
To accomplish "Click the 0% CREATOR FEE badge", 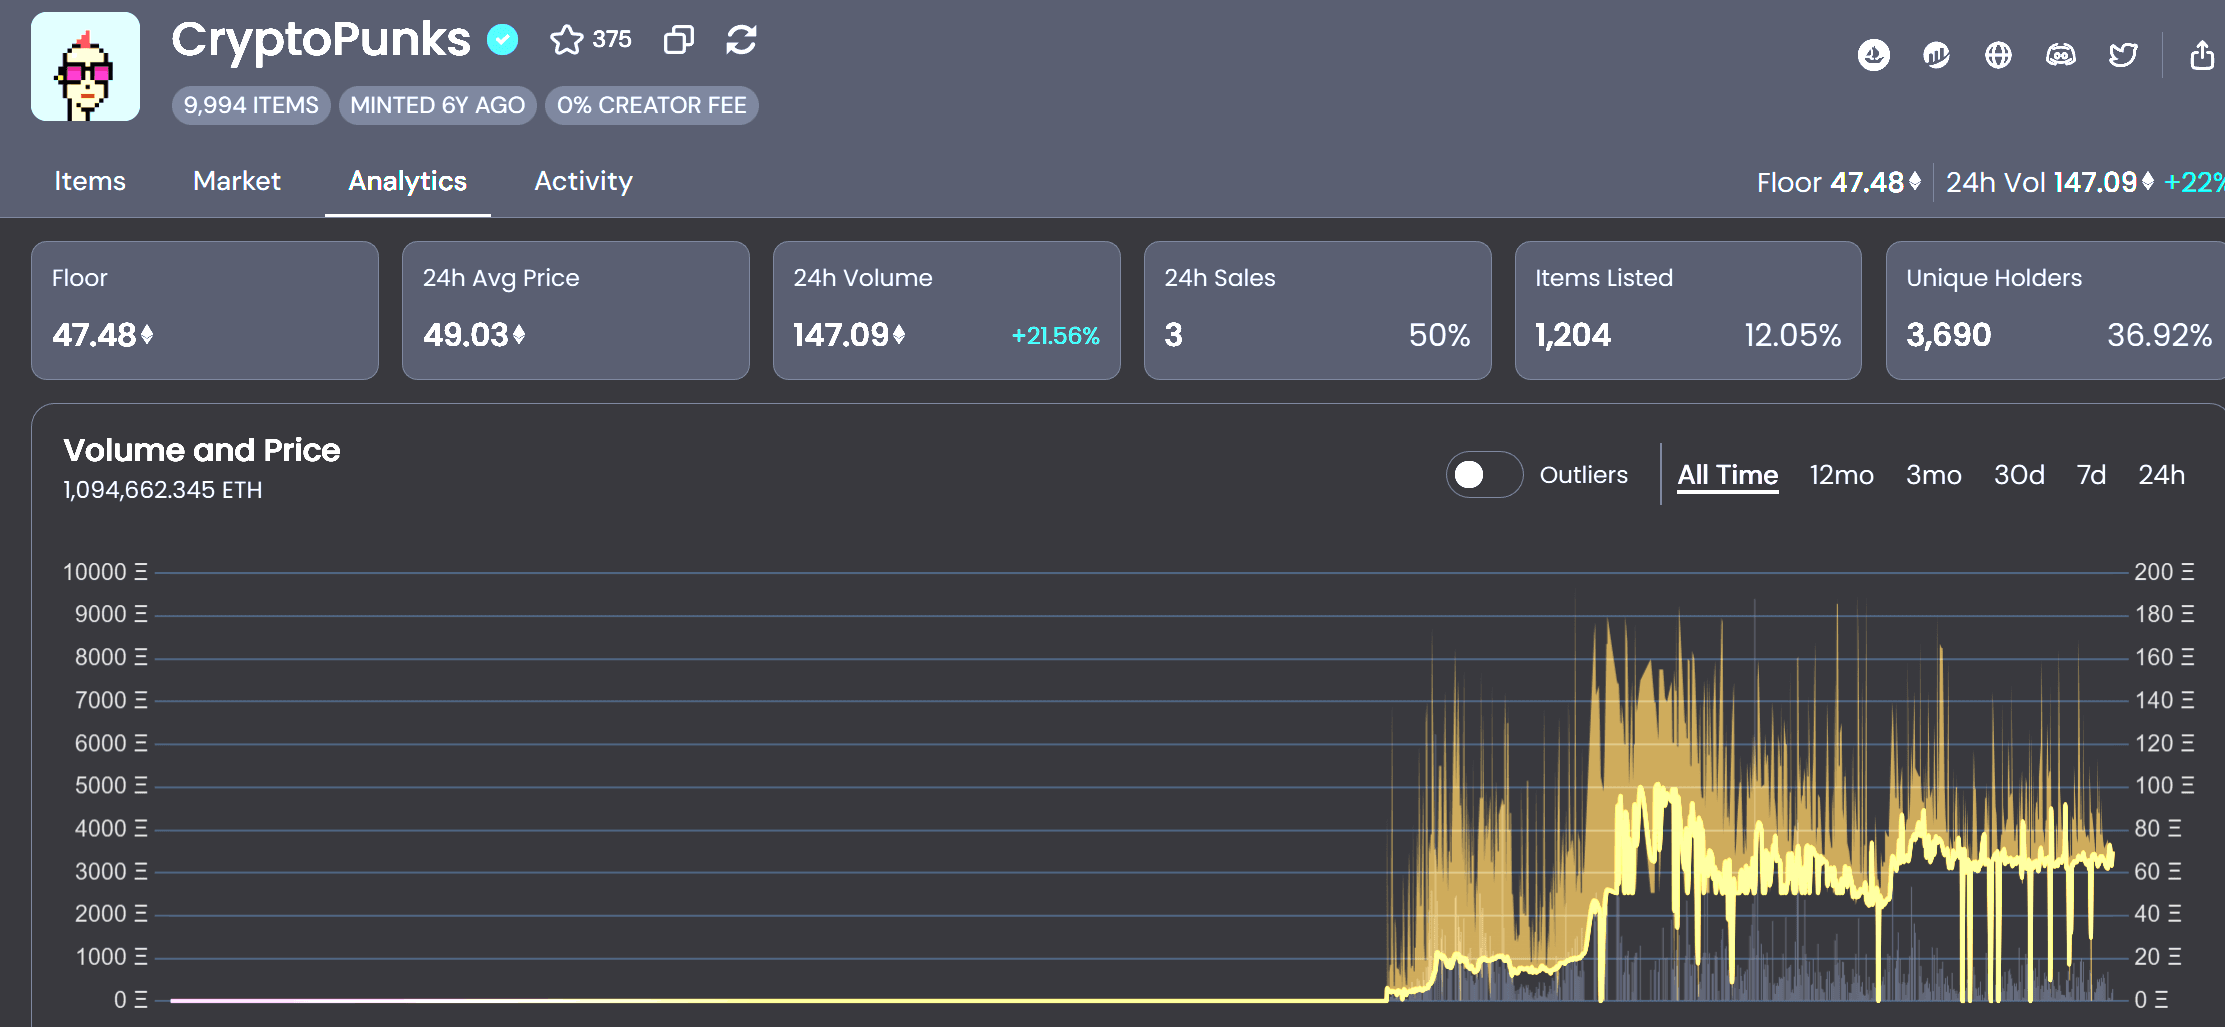I will (x=652, y=105).
